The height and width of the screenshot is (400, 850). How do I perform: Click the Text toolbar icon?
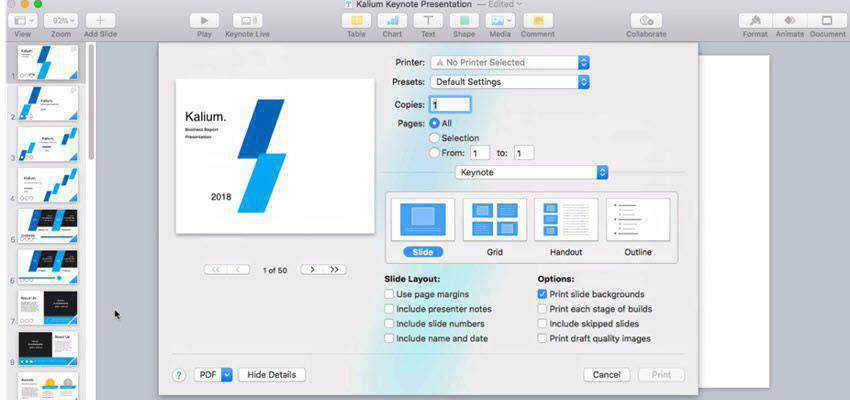click(428, 21)
